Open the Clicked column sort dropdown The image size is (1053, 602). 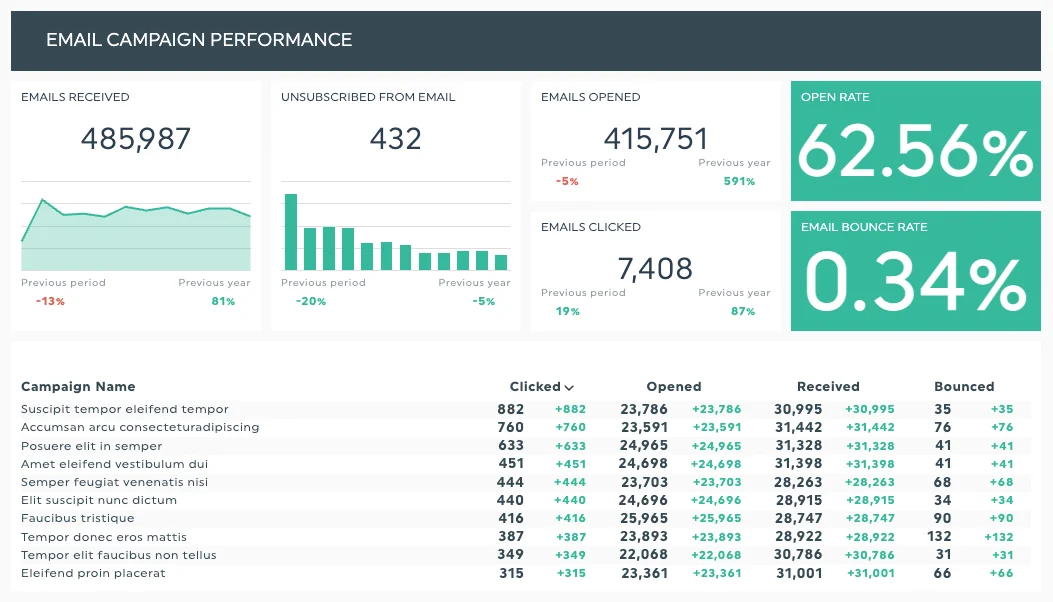pos(568,386)
